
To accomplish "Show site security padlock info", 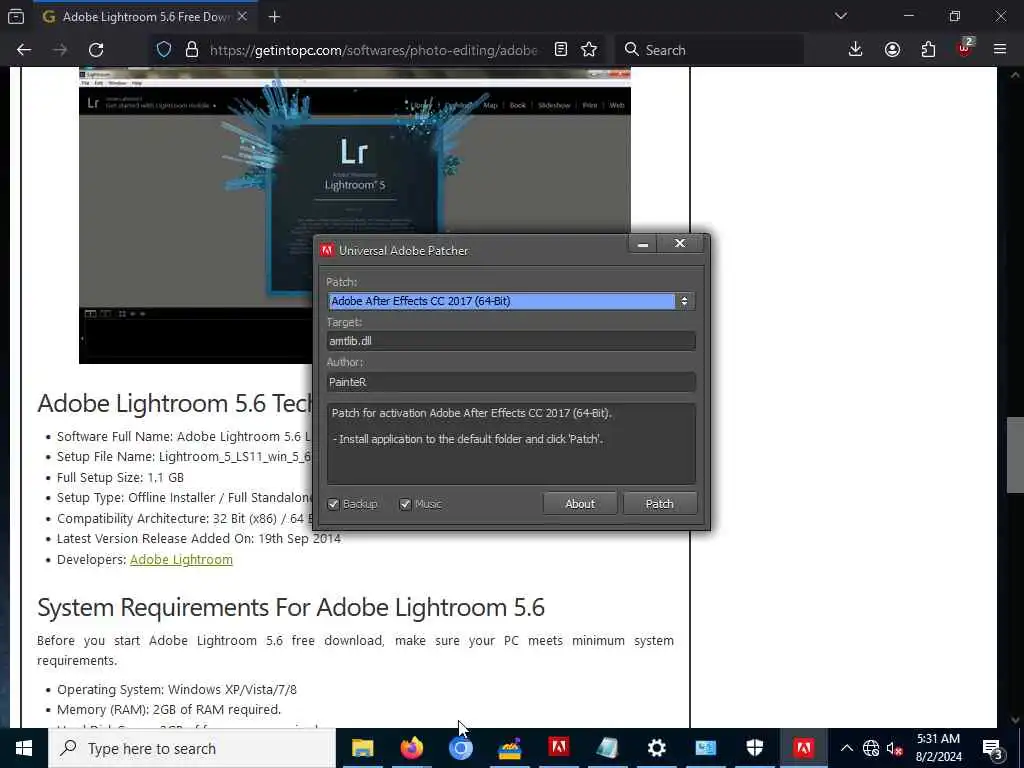I will point(191,50).
